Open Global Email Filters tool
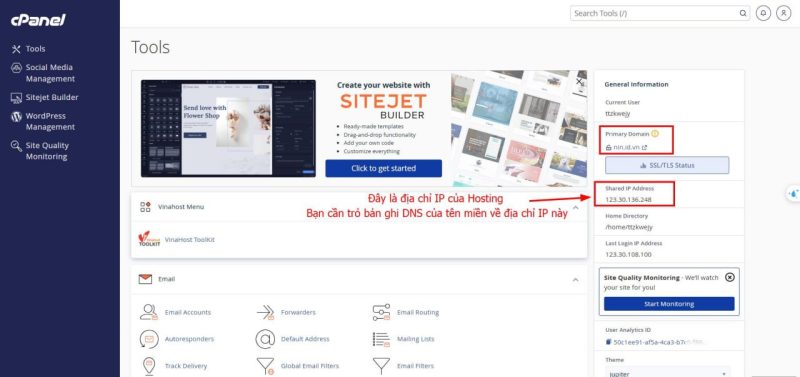 pos(310,366)
